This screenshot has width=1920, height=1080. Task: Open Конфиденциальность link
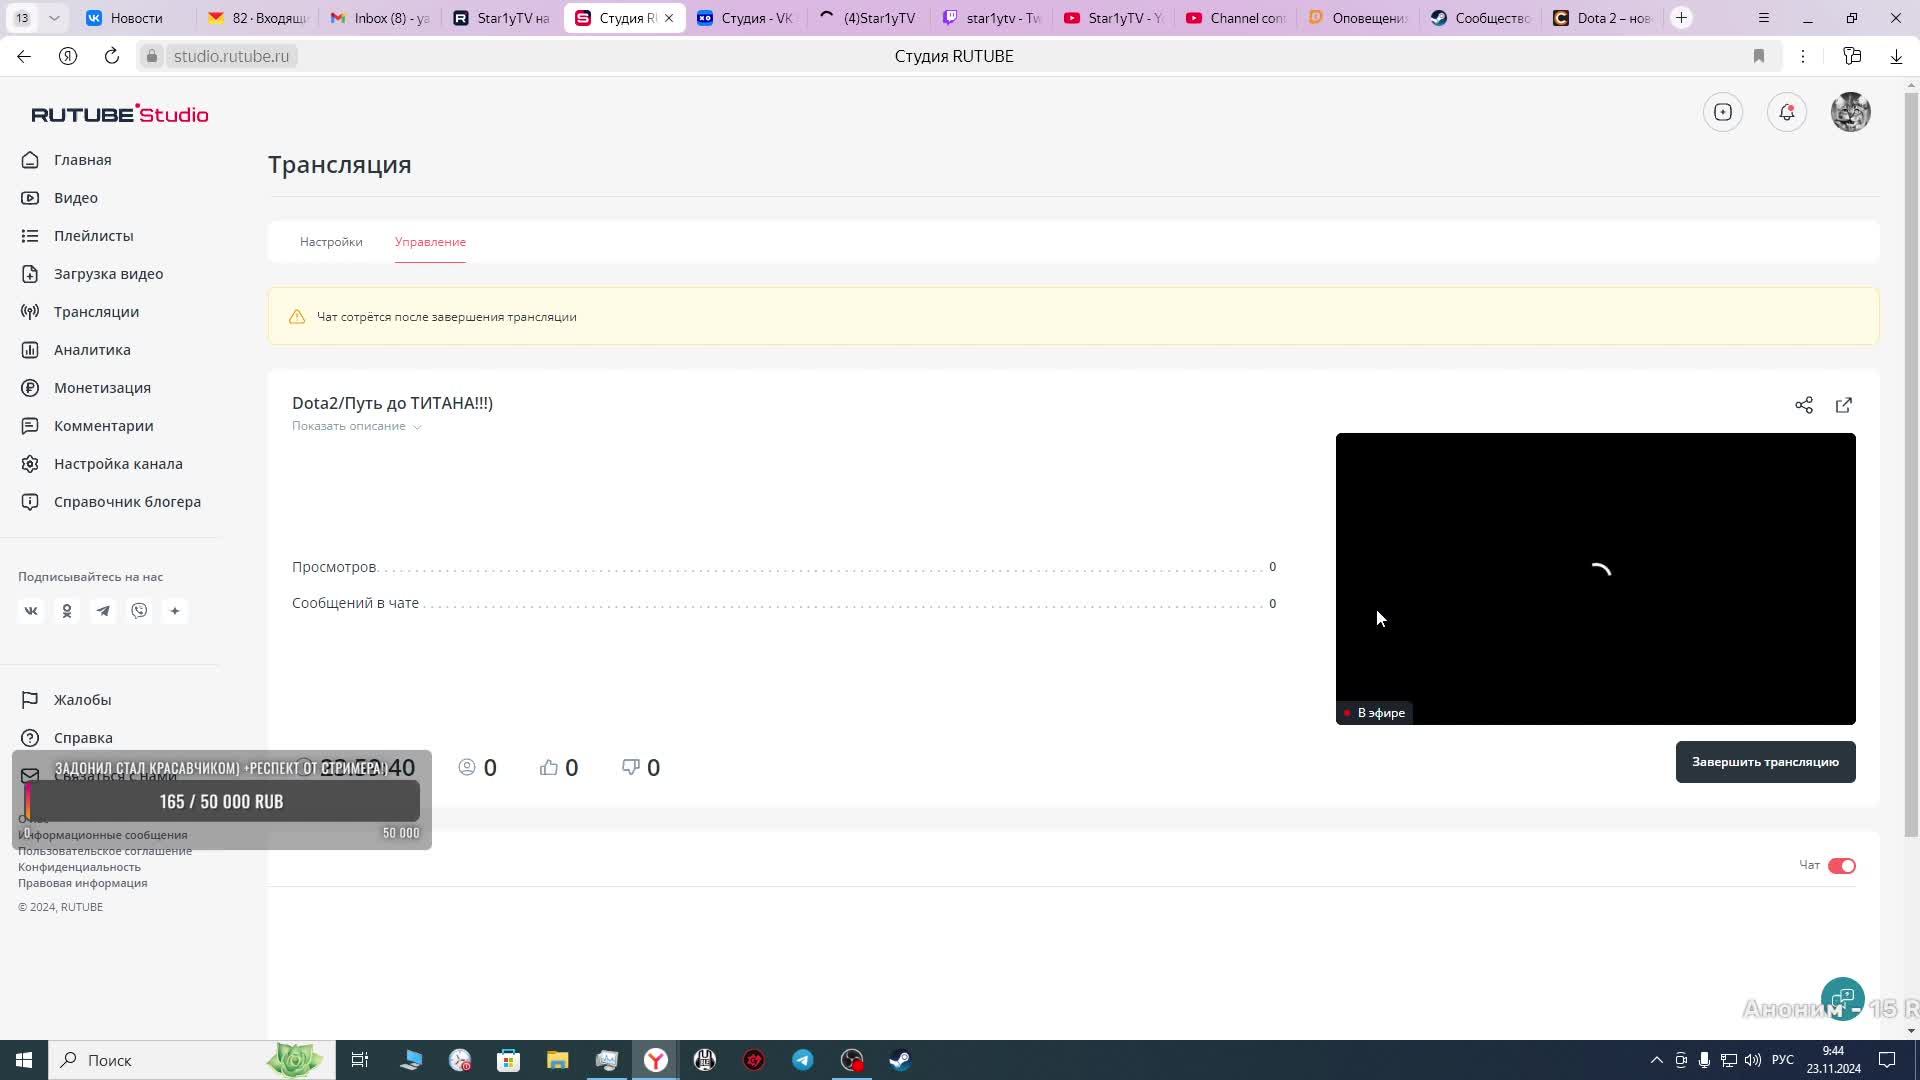pyautogui.click(x=79, y=867)
